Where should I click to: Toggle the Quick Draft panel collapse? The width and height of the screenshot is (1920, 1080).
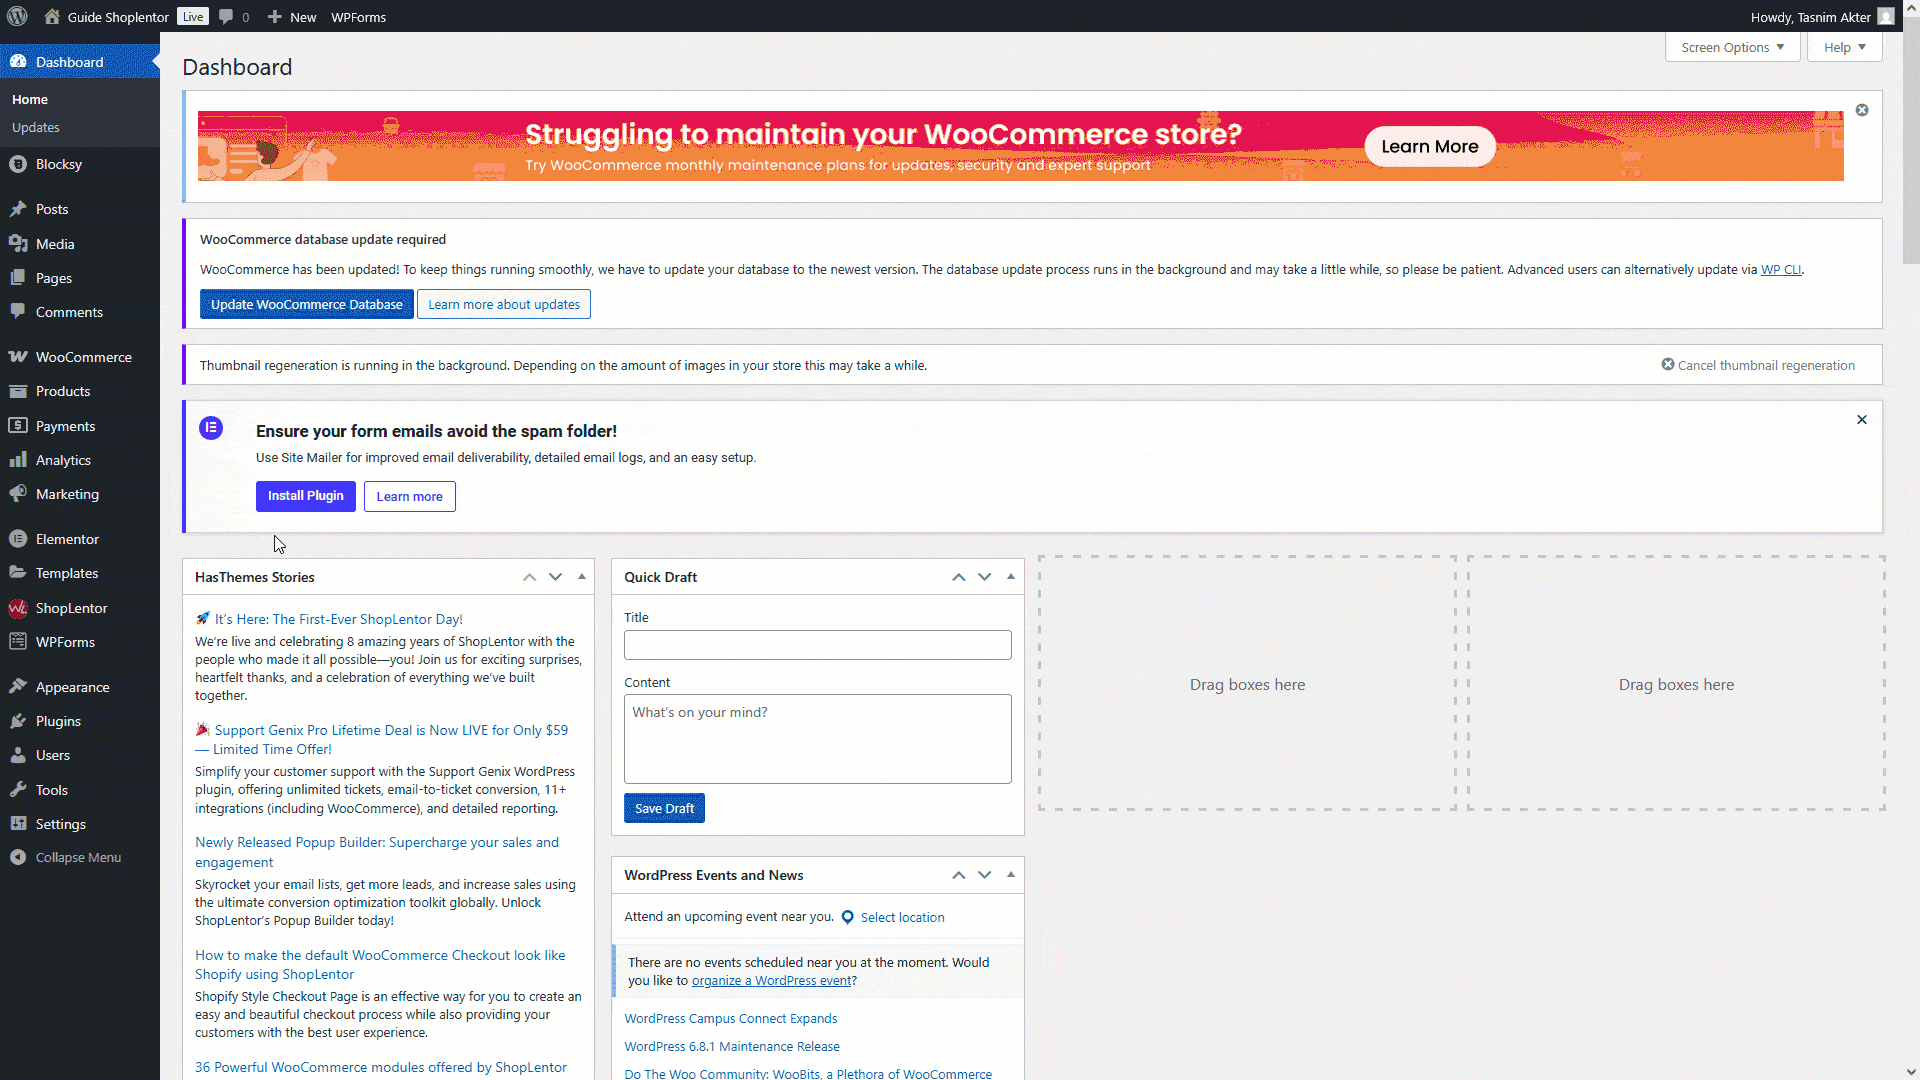1011,577
